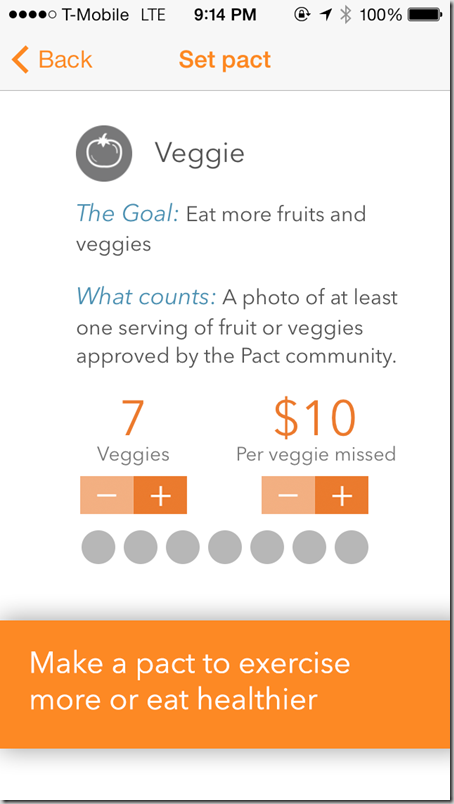Select the first gray day circle

98,547
